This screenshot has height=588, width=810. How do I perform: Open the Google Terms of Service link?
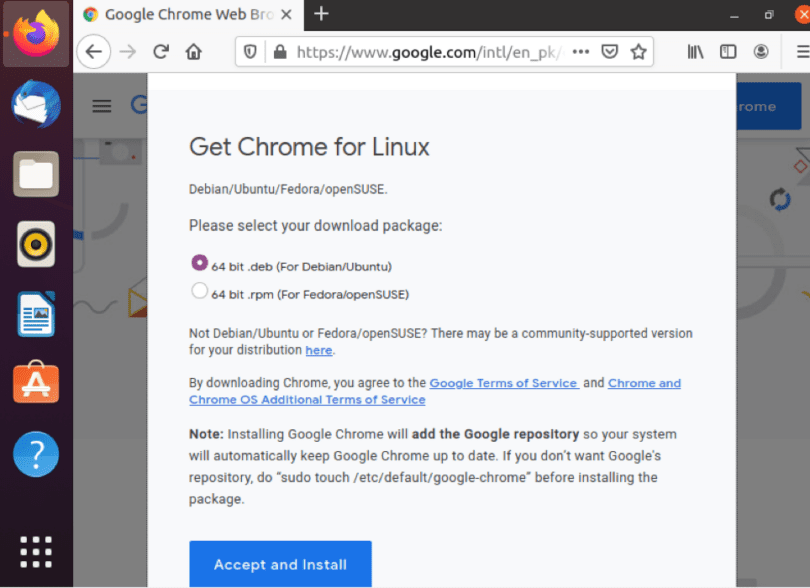(503, 383)
